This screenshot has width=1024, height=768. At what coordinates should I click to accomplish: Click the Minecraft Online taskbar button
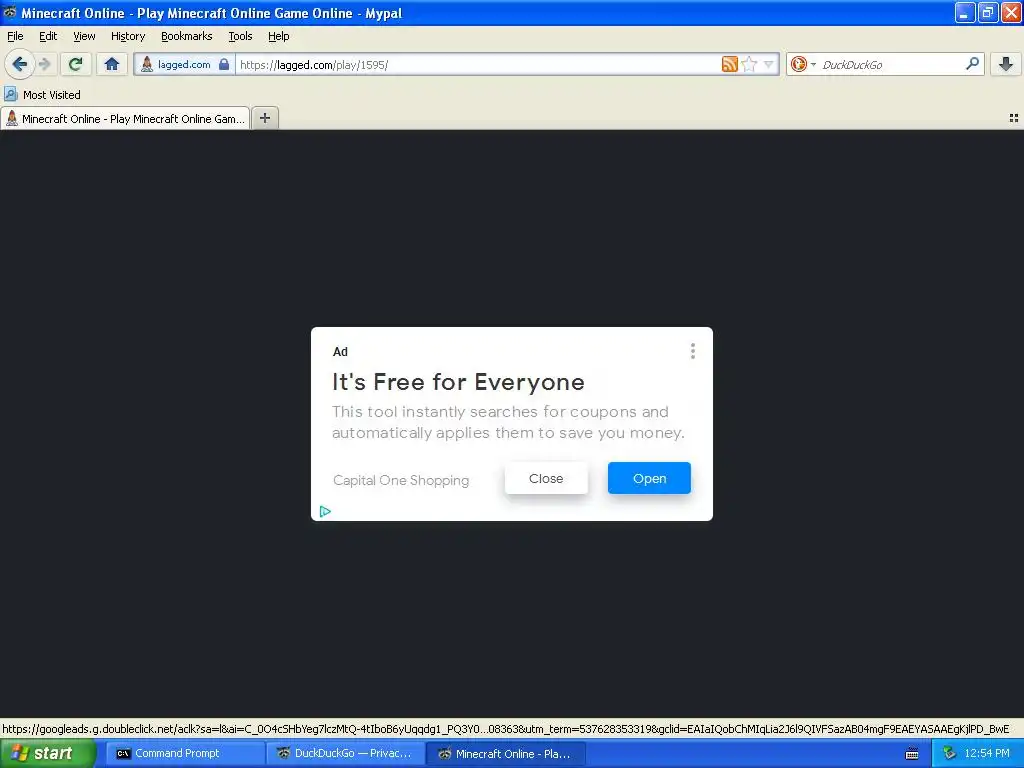click(x=506, y=754)
